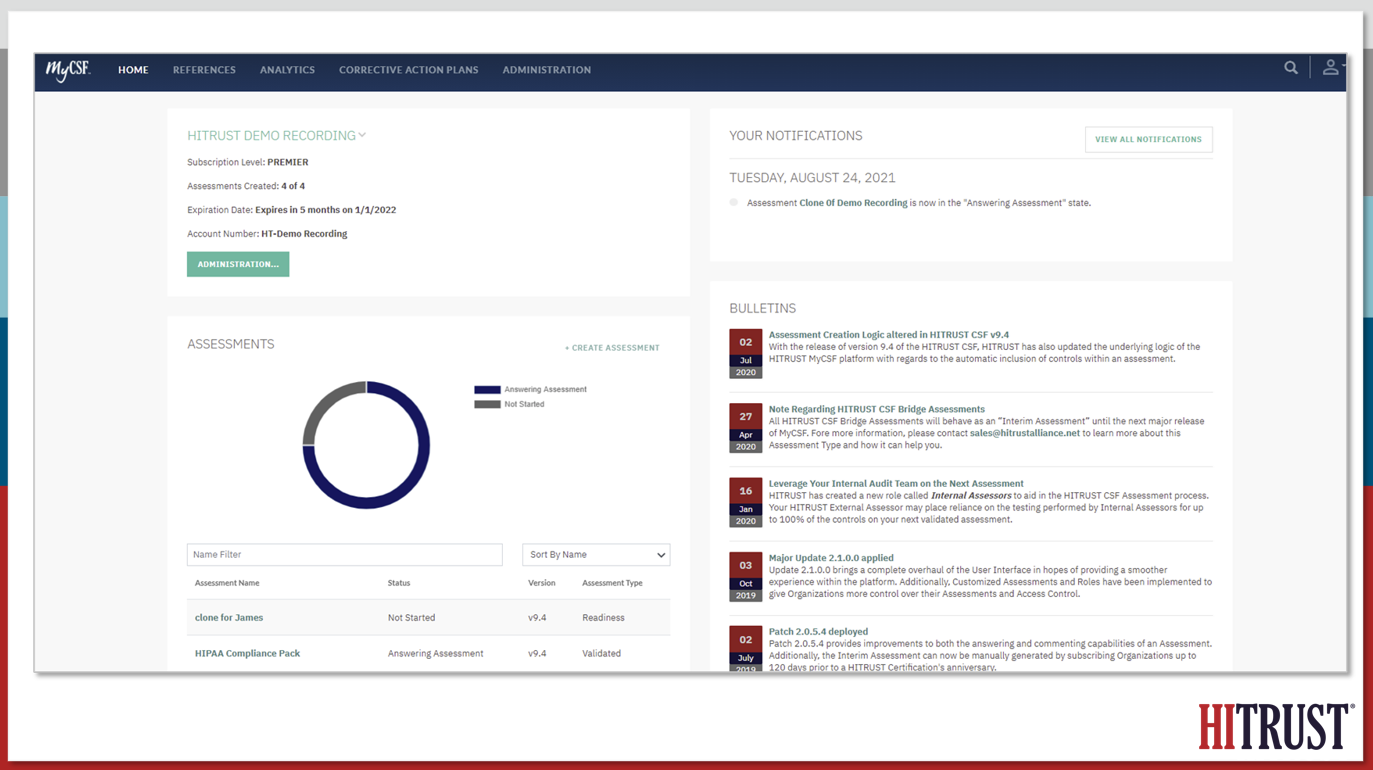Click the green ADMINISTRATION button
The height and width of the screenshot is (770, 1373).
pos(237,263)
